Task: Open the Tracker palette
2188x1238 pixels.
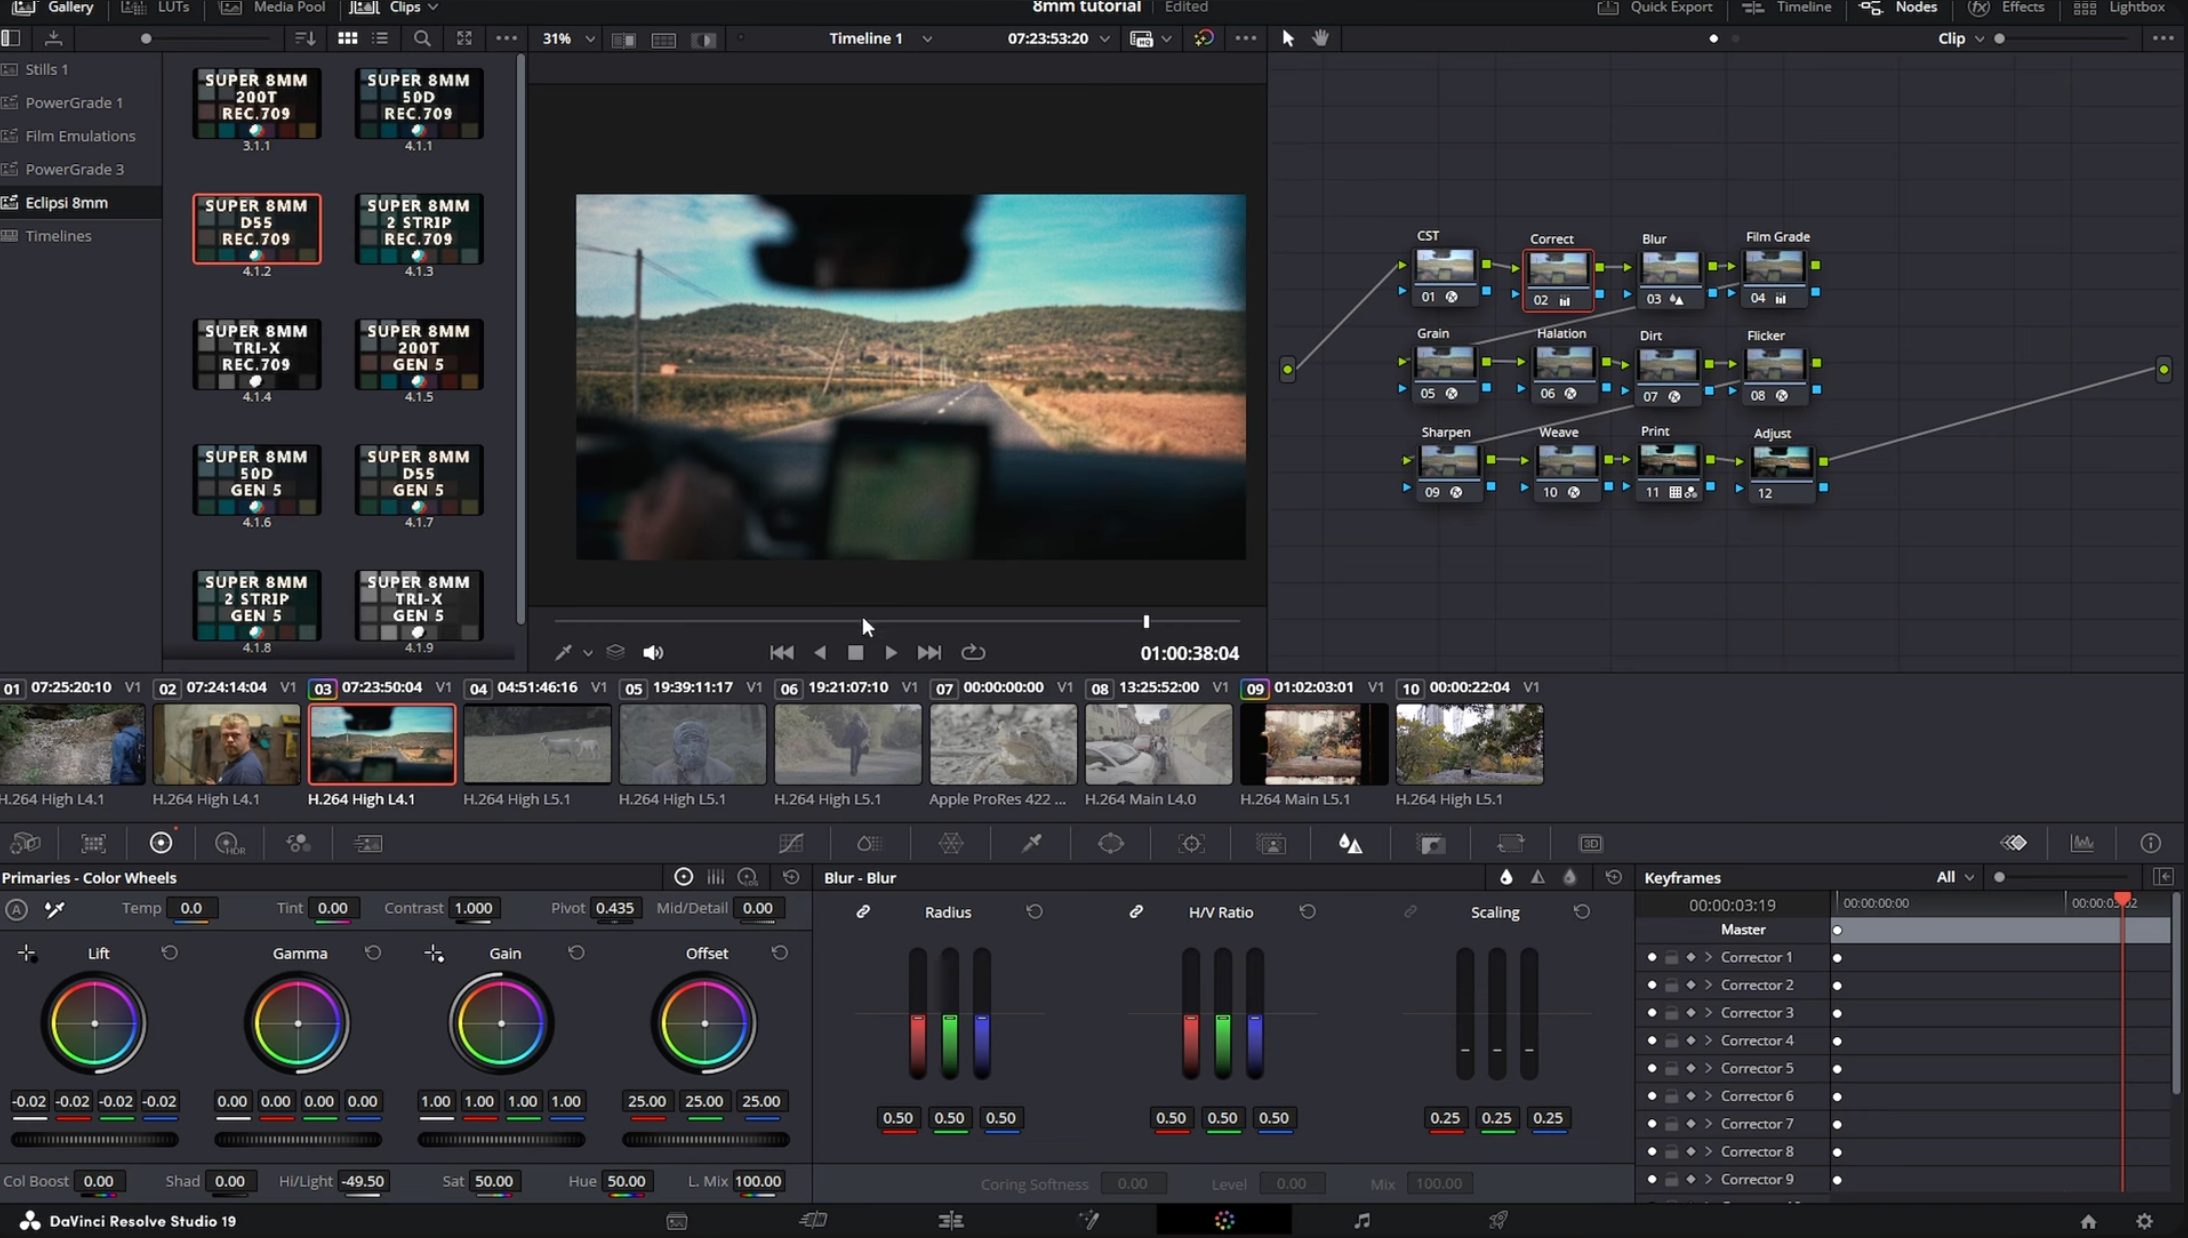Action: 1191,843
